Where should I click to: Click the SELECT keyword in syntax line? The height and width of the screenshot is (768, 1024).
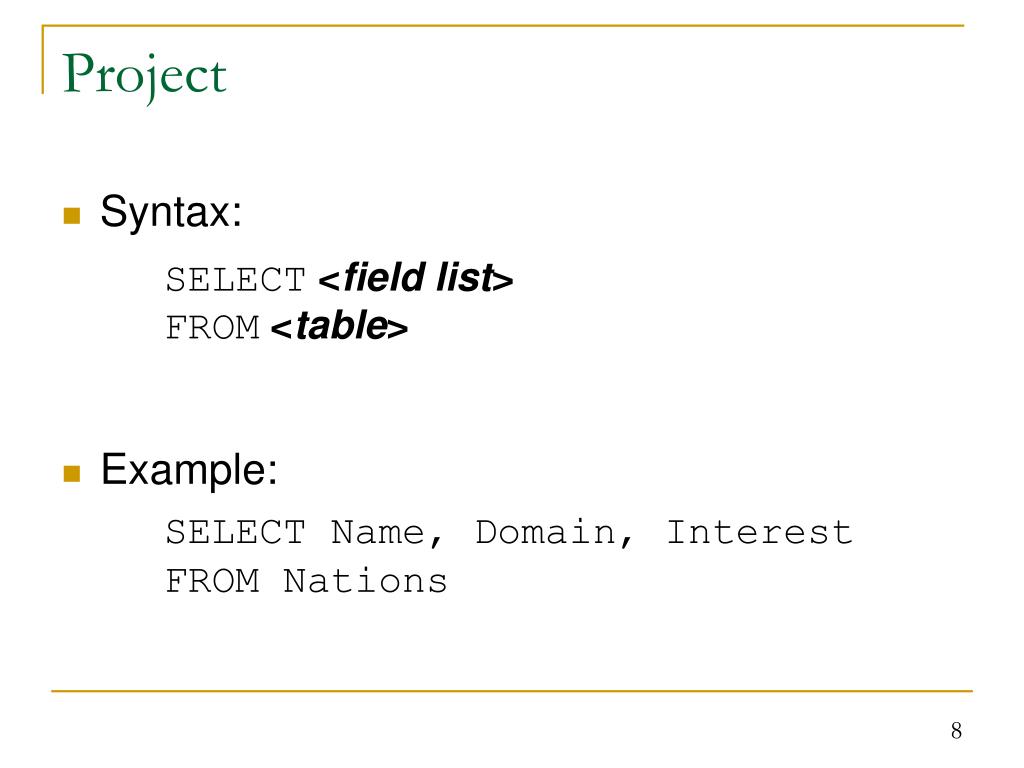(236, 280)
